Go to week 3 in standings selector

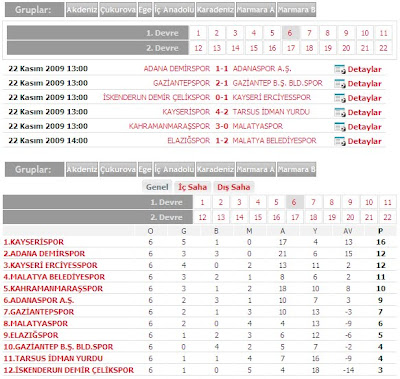click(239, 202)
